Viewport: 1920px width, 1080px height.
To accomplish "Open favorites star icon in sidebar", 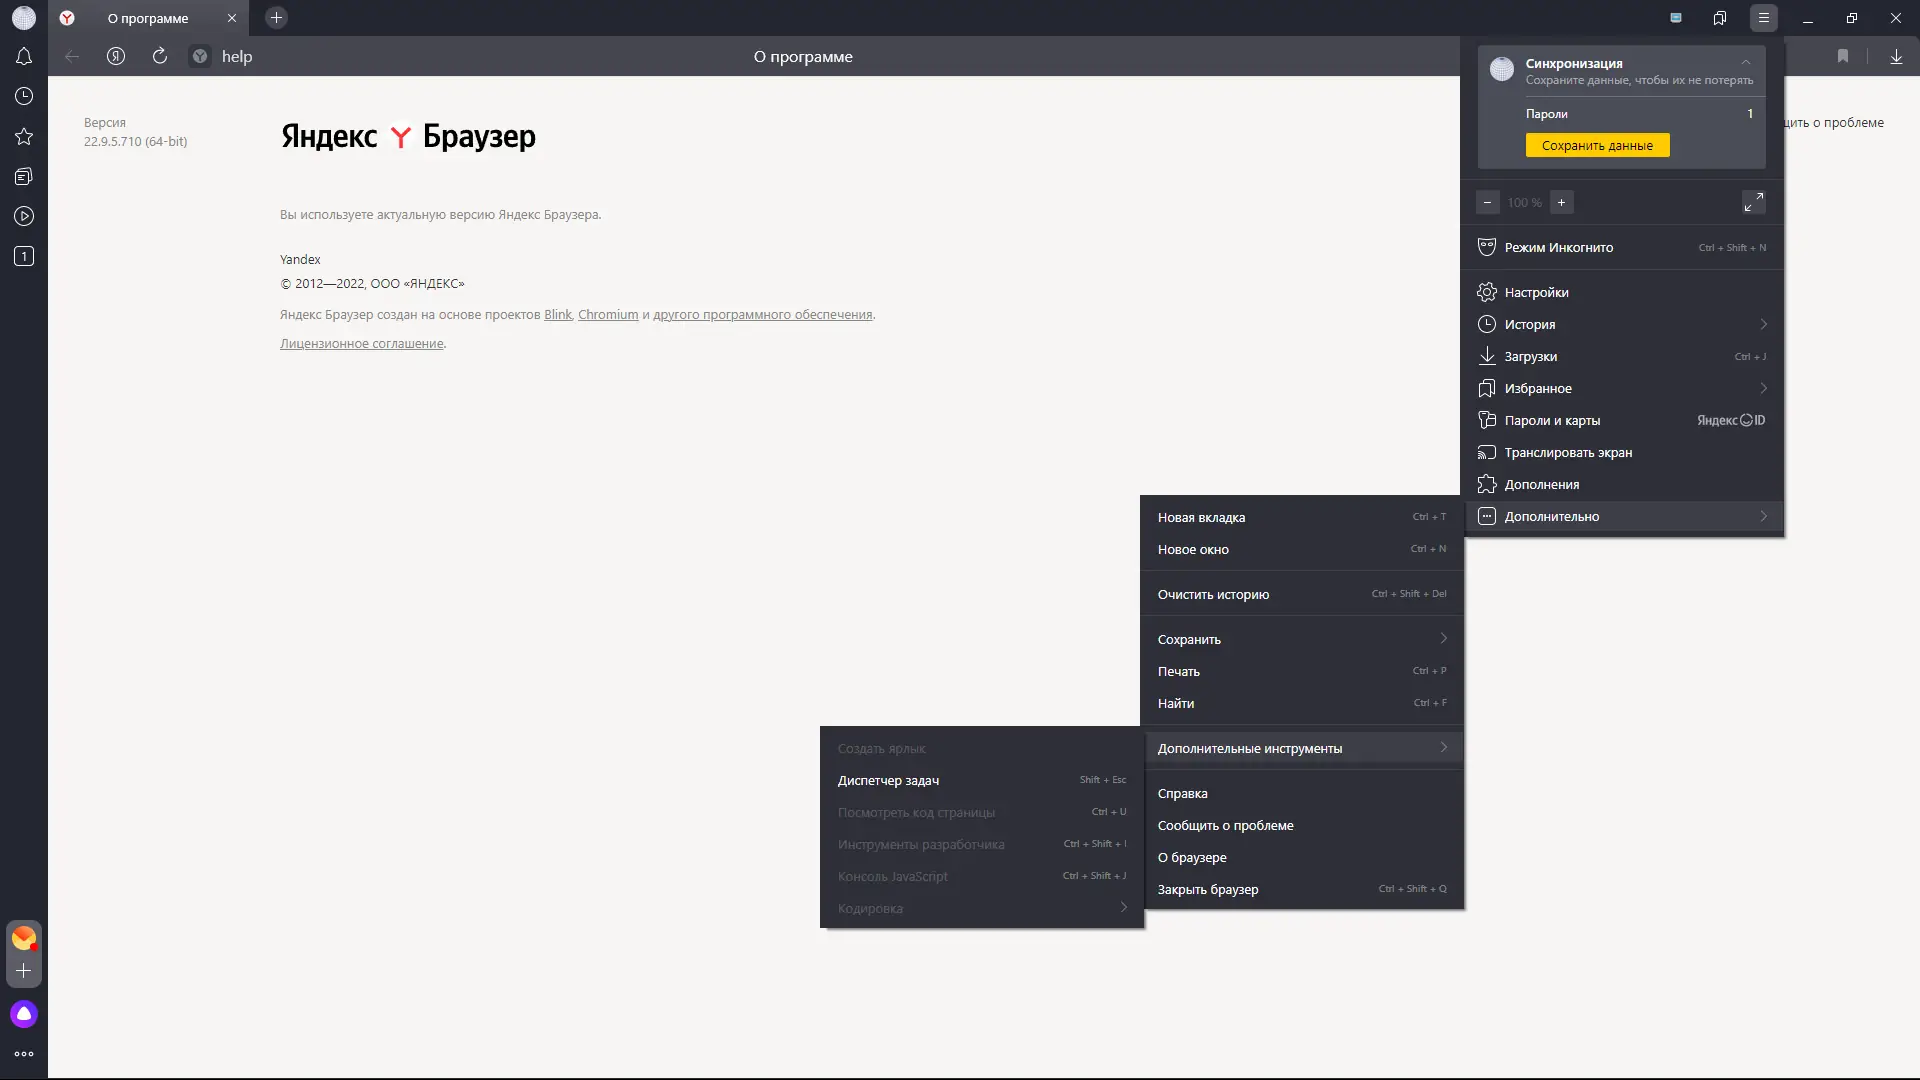I will coord(24,137).
